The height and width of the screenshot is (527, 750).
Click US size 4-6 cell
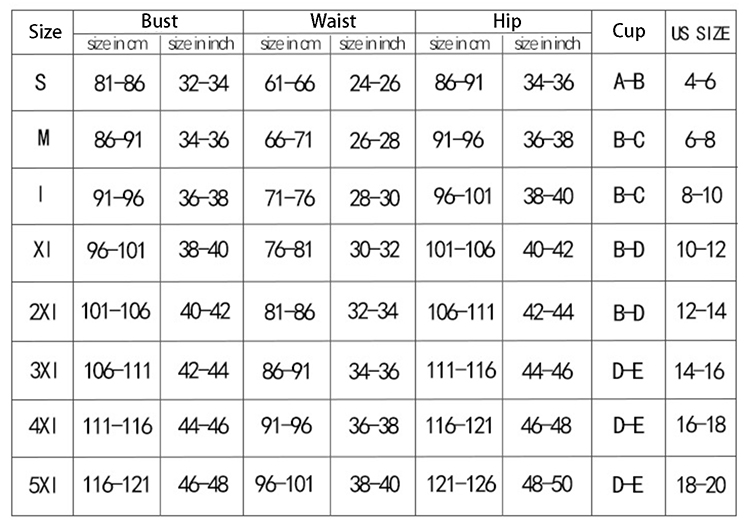tap(700, 82)
